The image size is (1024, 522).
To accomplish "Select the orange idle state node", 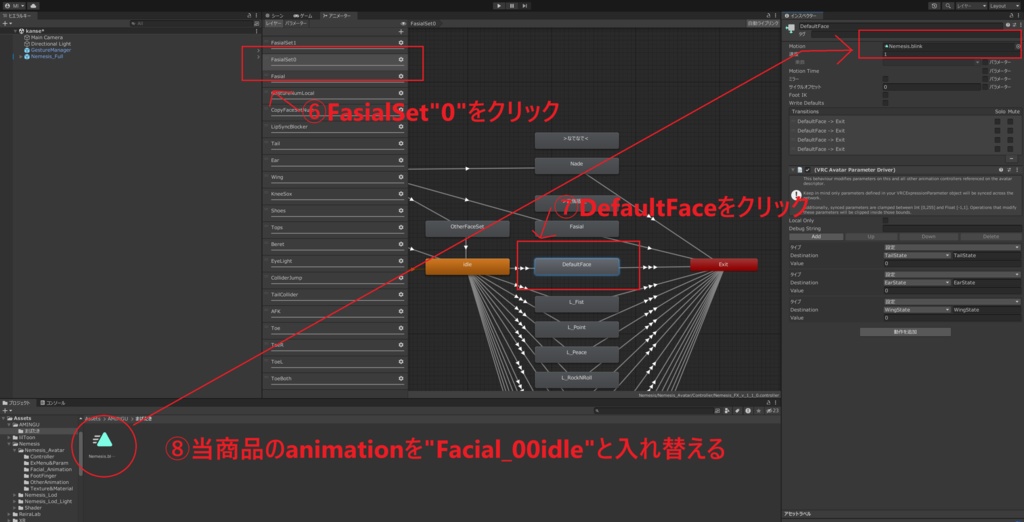I will point(467,265).
